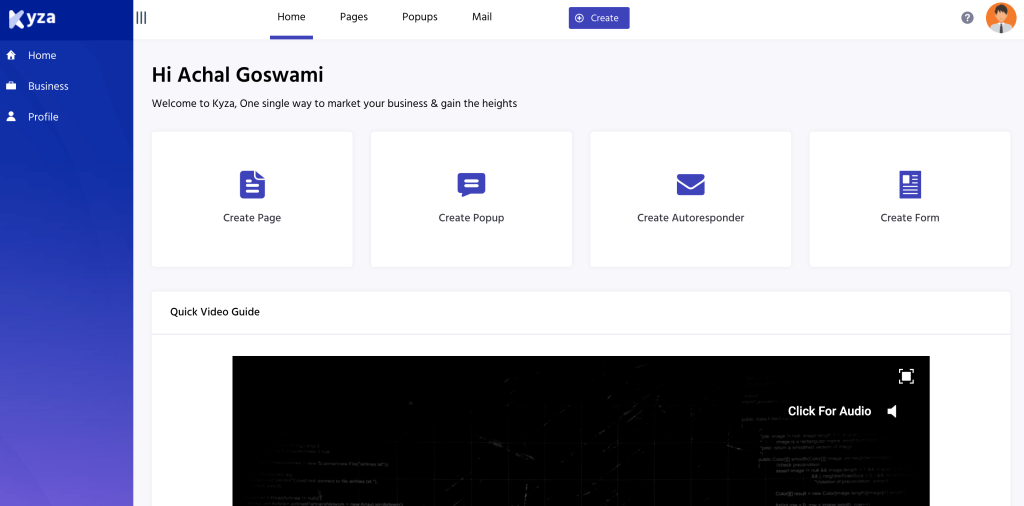The image size is (1024, 506).
Task: Toggle the sidebar collapse bars icon
Action: tap(141, 18)
